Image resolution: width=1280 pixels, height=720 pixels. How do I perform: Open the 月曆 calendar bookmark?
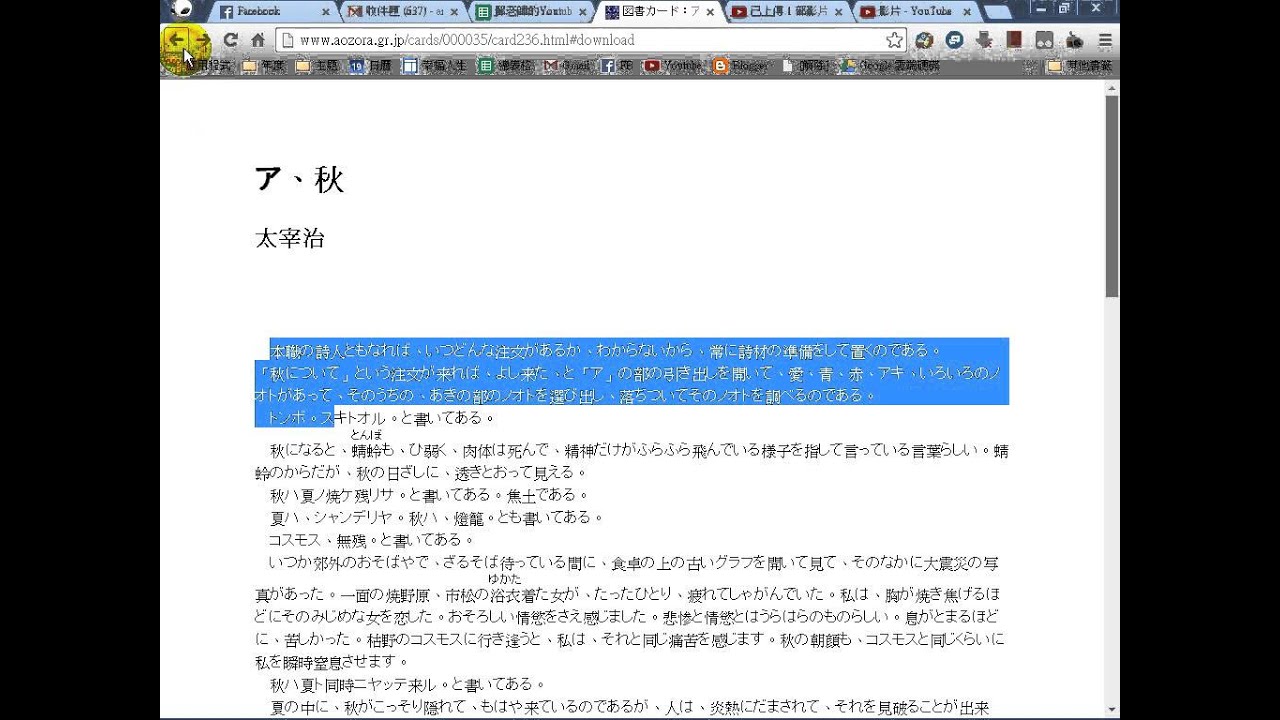click(371, 66)
